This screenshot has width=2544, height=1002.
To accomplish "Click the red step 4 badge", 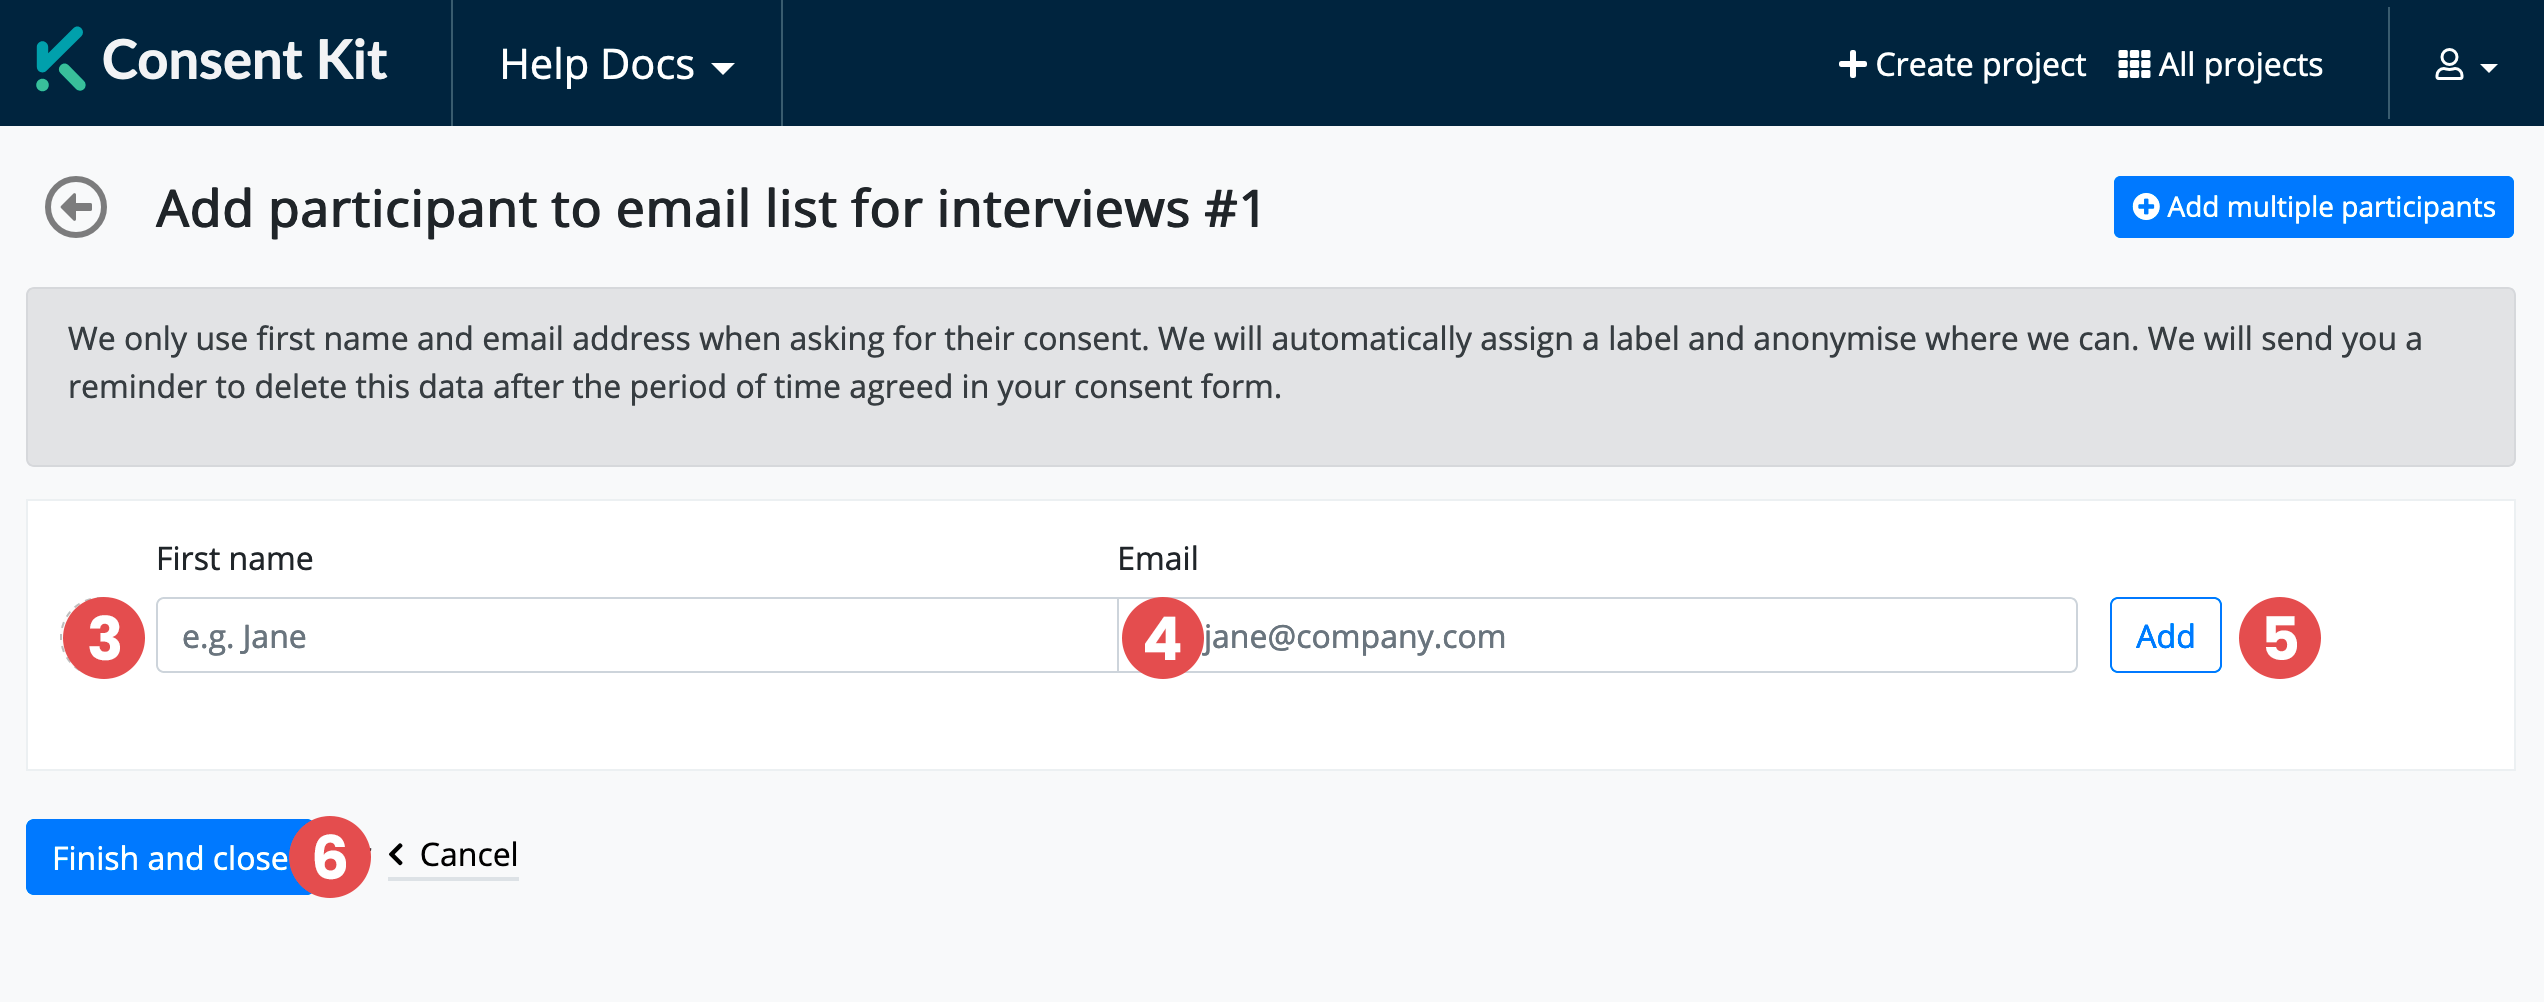I will [1161, 638].
